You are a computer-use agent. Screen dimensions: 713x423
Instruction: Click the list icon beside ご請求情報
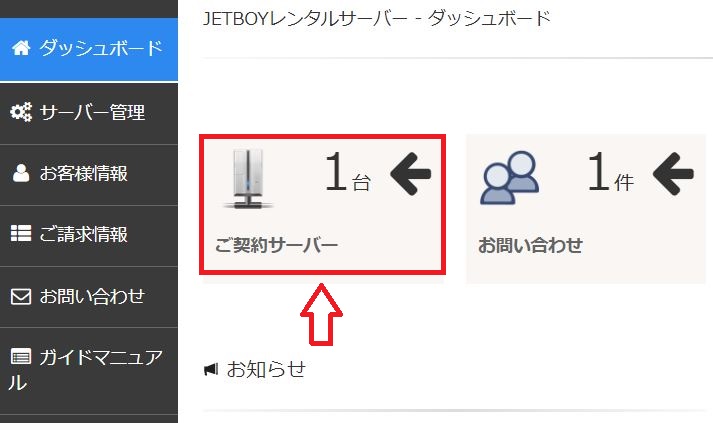tap(21, 233)
